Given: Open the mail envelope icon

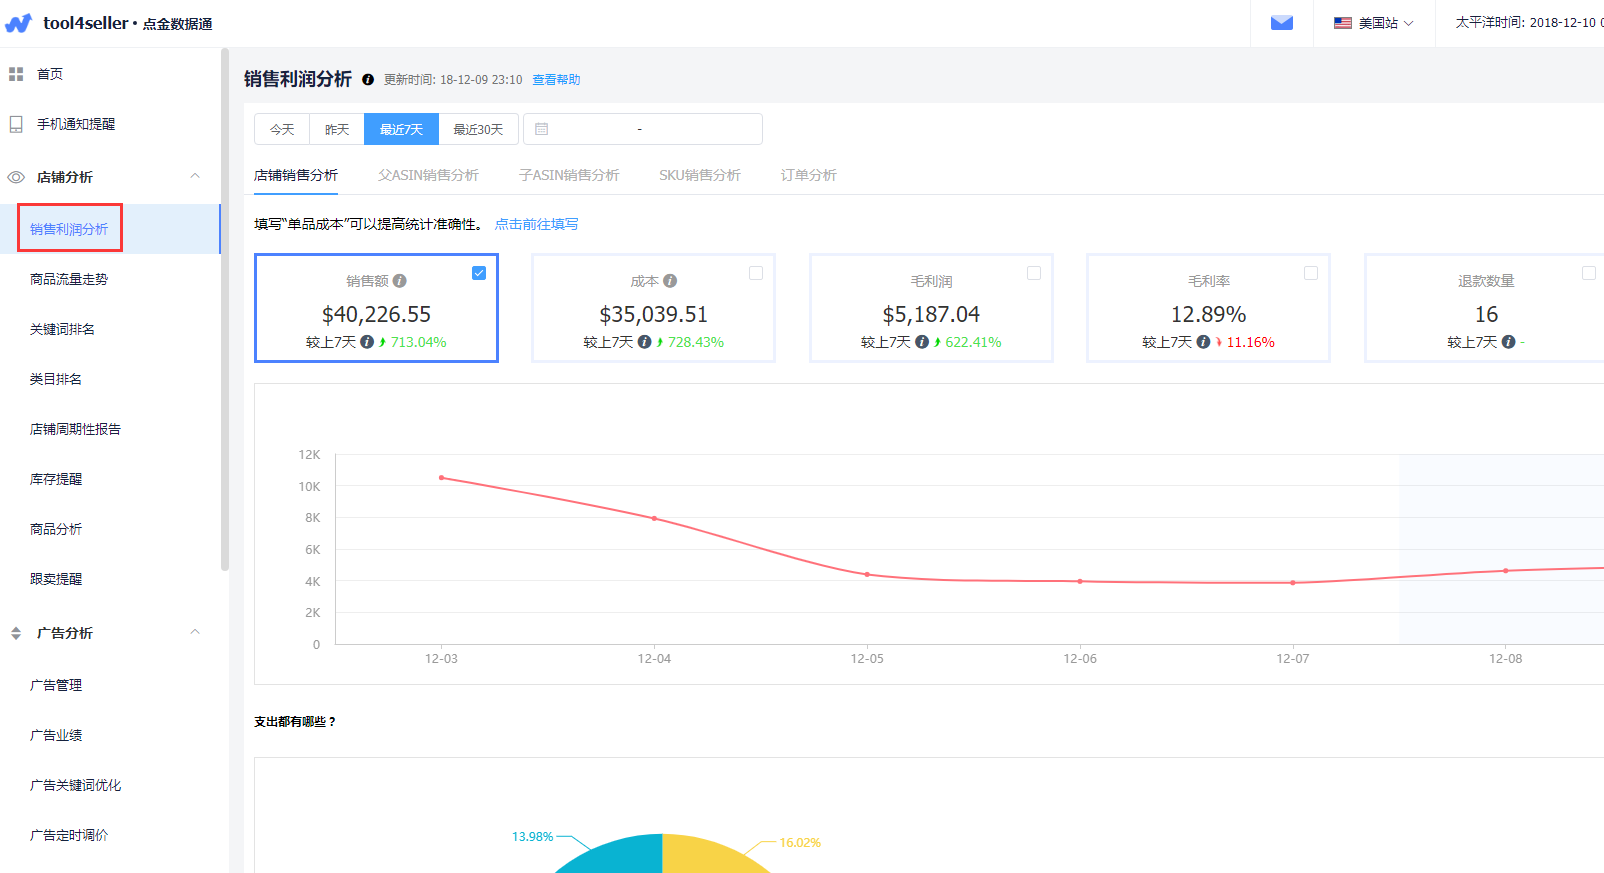Looking at the screenshot, I should click(1282, 23).
